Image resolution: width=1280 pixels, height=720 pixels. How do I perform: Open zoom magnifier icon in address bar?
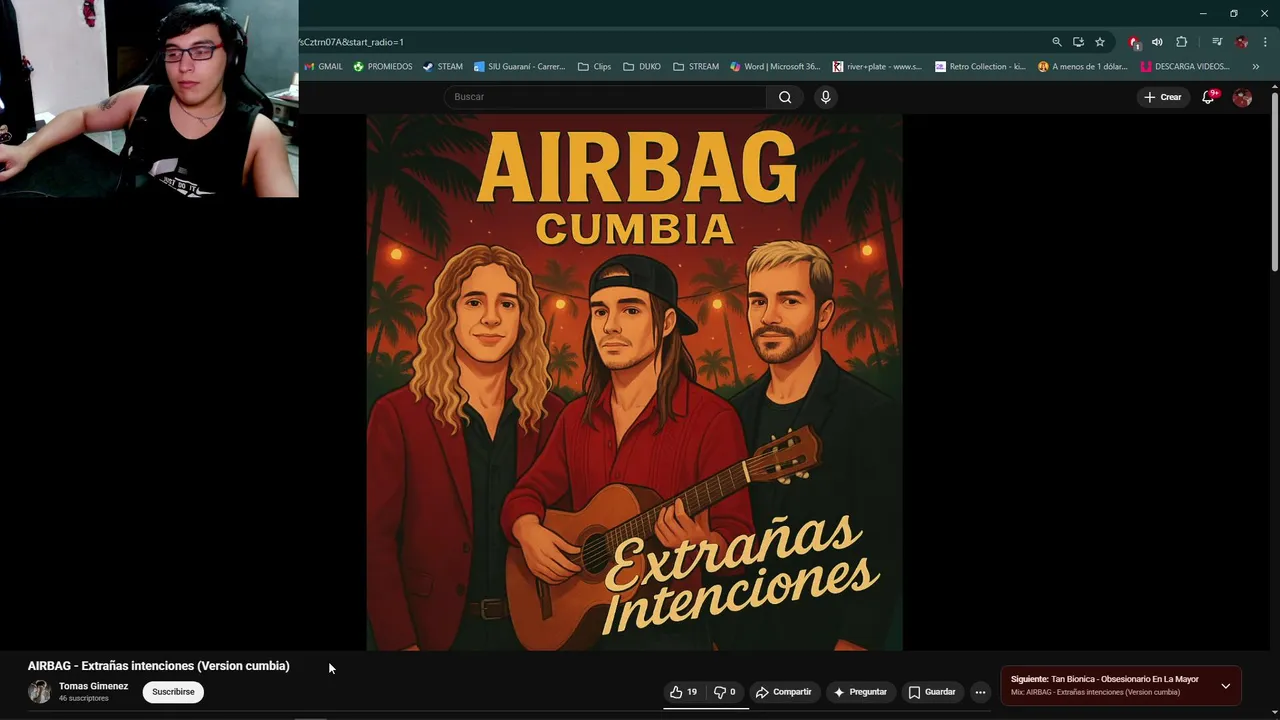click(x=1056, y=42)
